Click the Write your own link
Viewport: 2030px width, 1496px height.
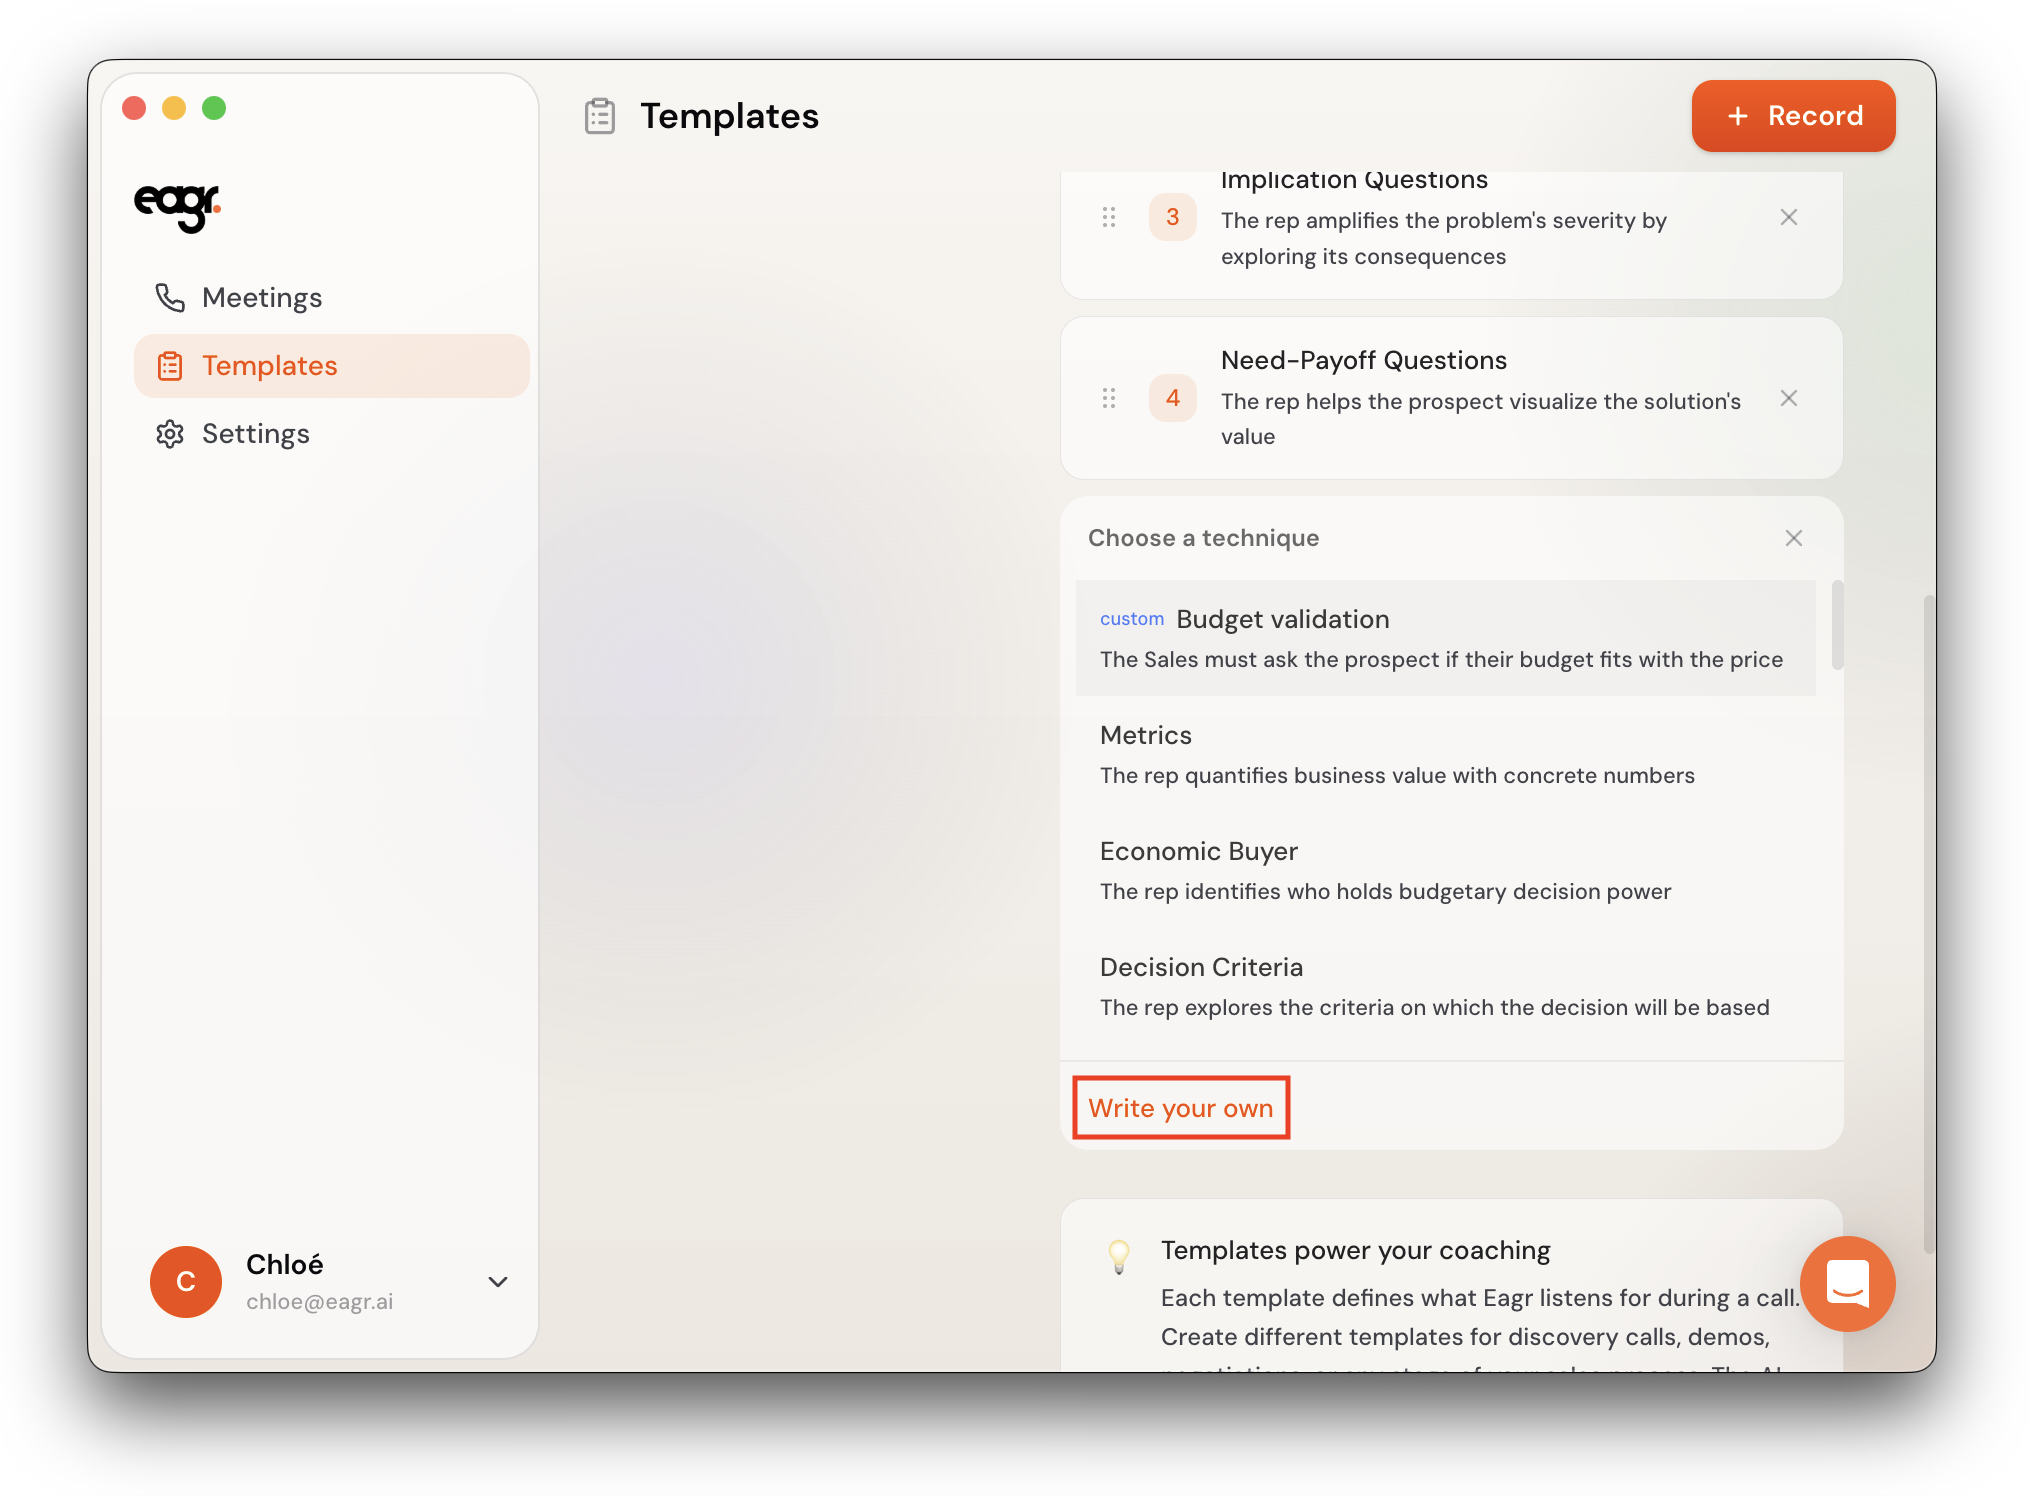1180,1108
